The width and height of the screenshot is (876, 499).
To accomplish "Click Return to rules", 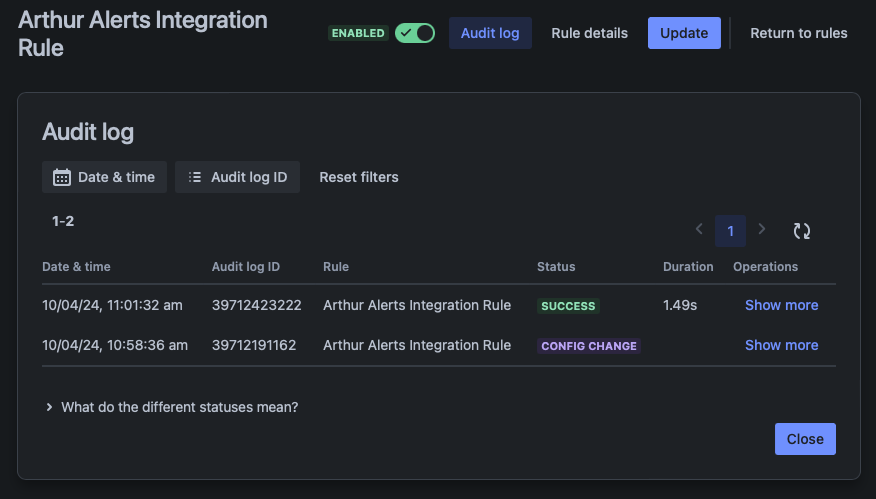I will [x=799, y=33].
